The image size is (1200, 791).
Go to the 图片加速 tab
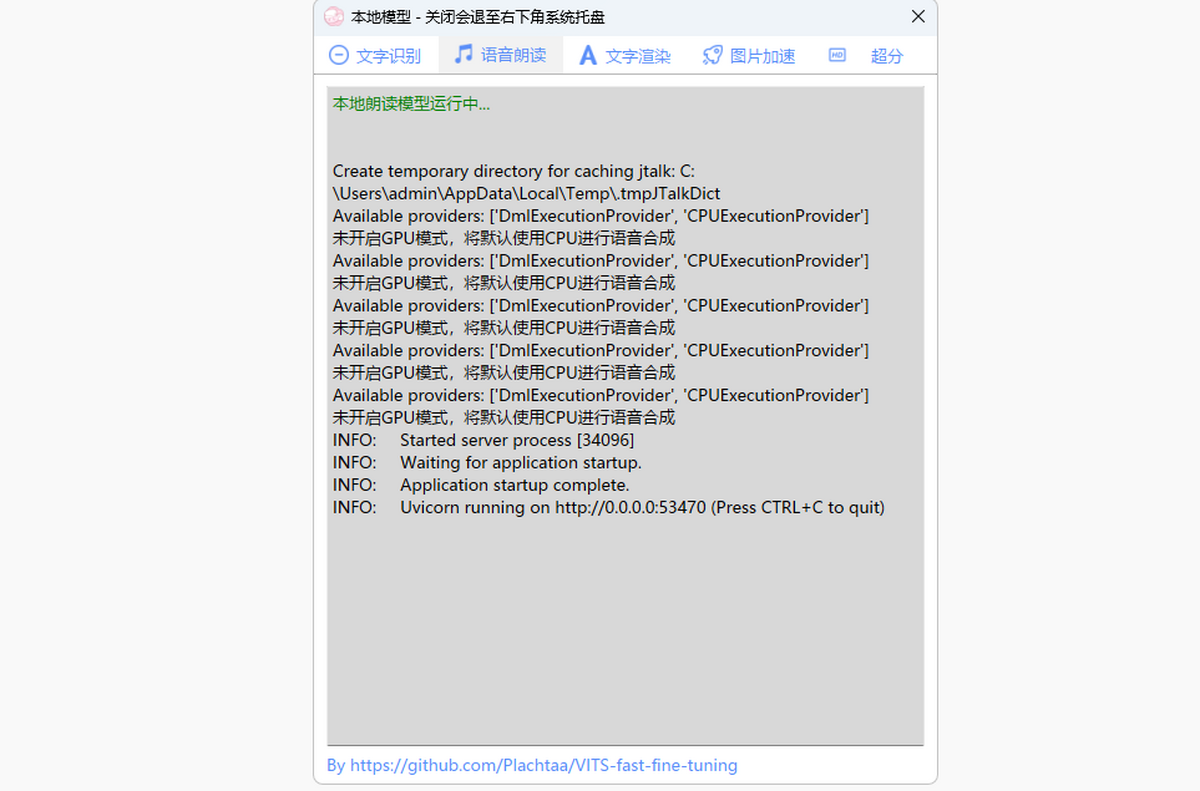click(x=762, y=56)
